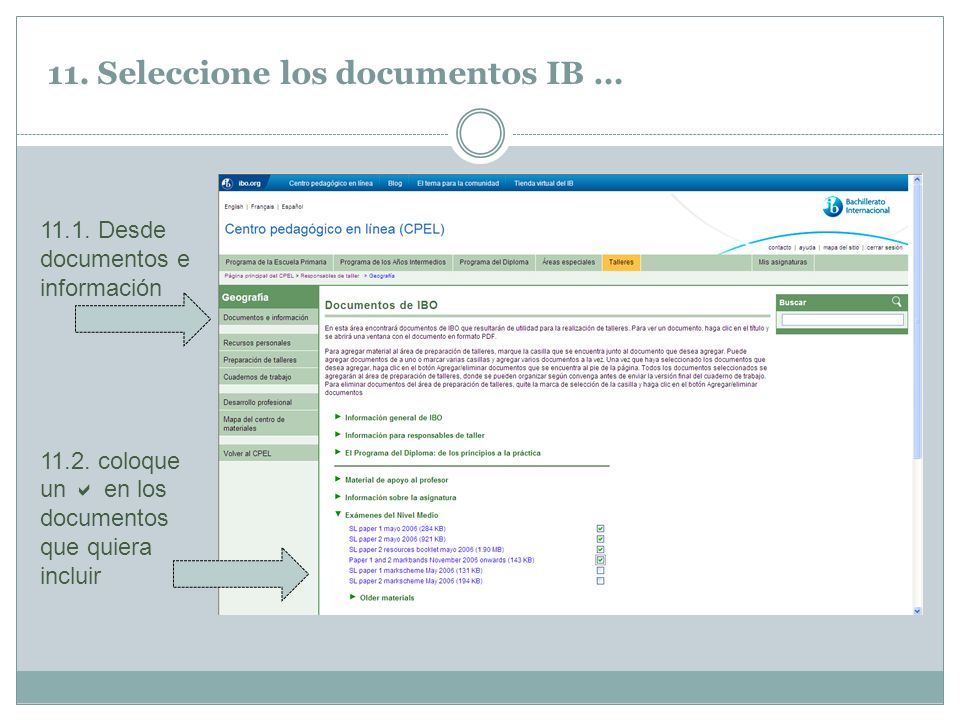Toggle checkbox for Paper 1 and 2 markbands
The image size is (960, 720).
[x=601, y=560]
